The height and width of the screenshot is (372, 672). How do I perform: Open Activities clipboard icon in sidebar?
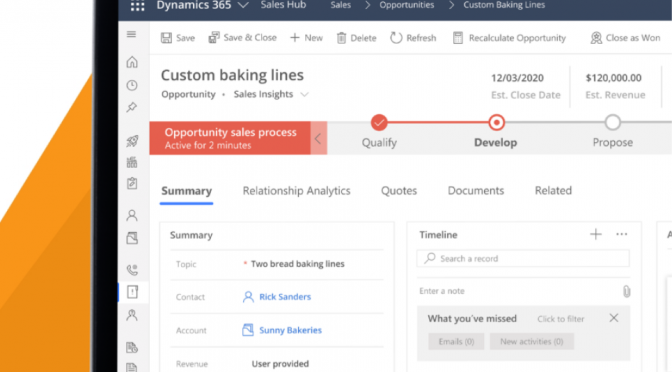132,183
